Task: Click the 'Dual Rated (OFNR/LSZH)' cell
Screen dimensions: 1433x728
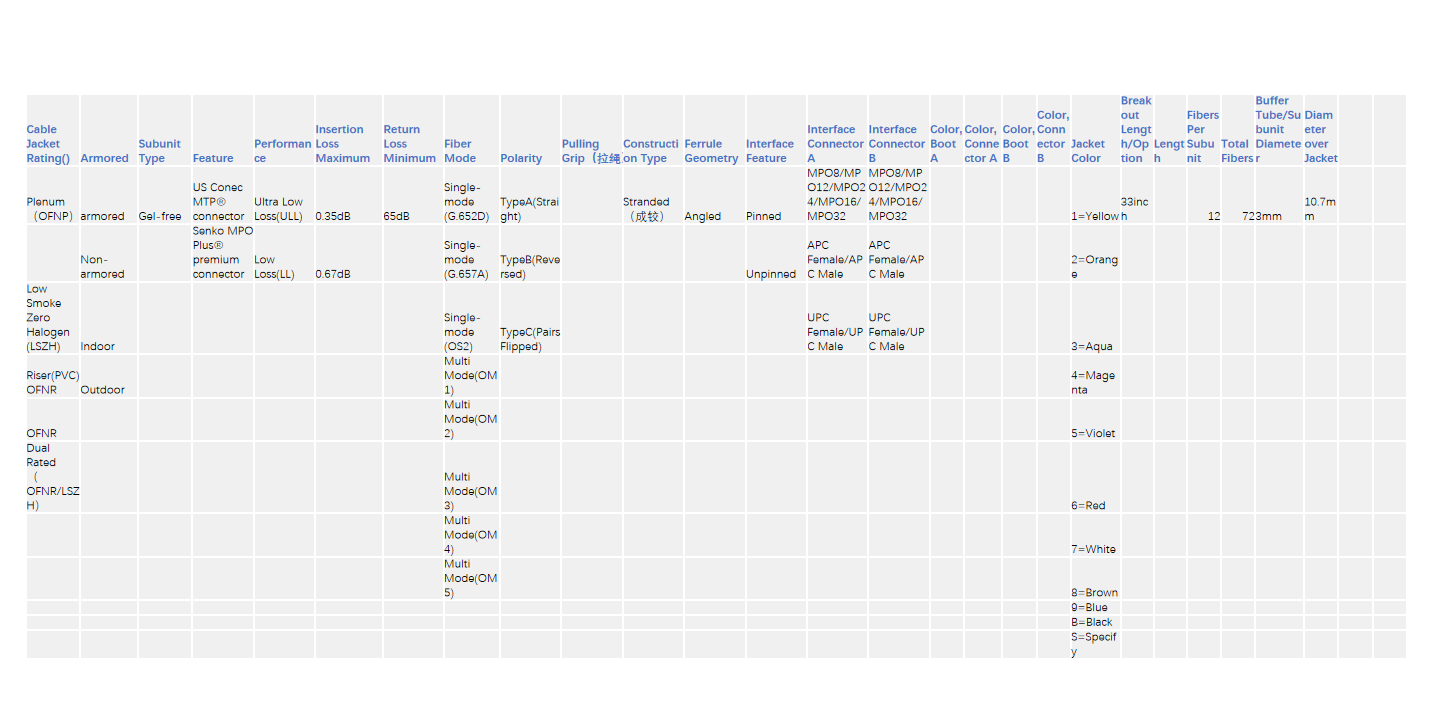Action: coord(53,477)
